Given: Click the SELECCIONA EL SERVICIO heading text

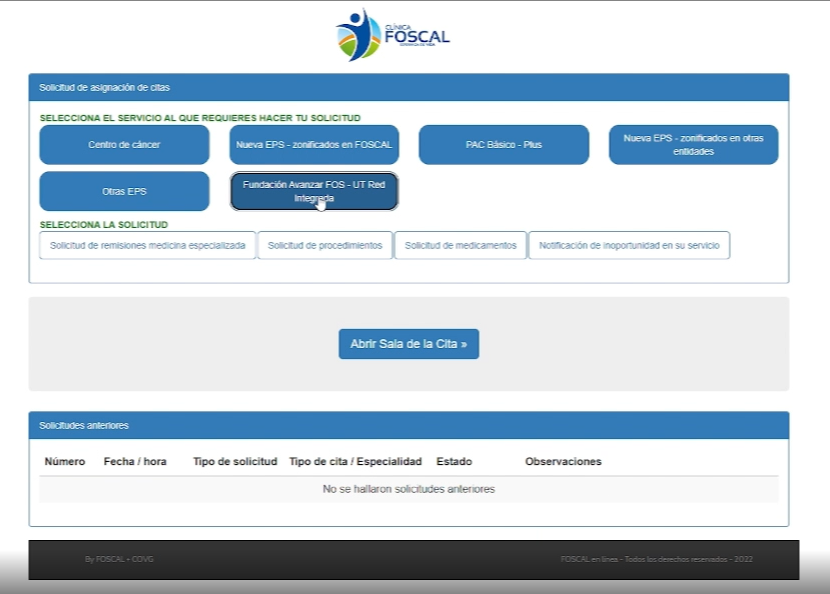Looking at the screenshot, I should coord(200,118).
